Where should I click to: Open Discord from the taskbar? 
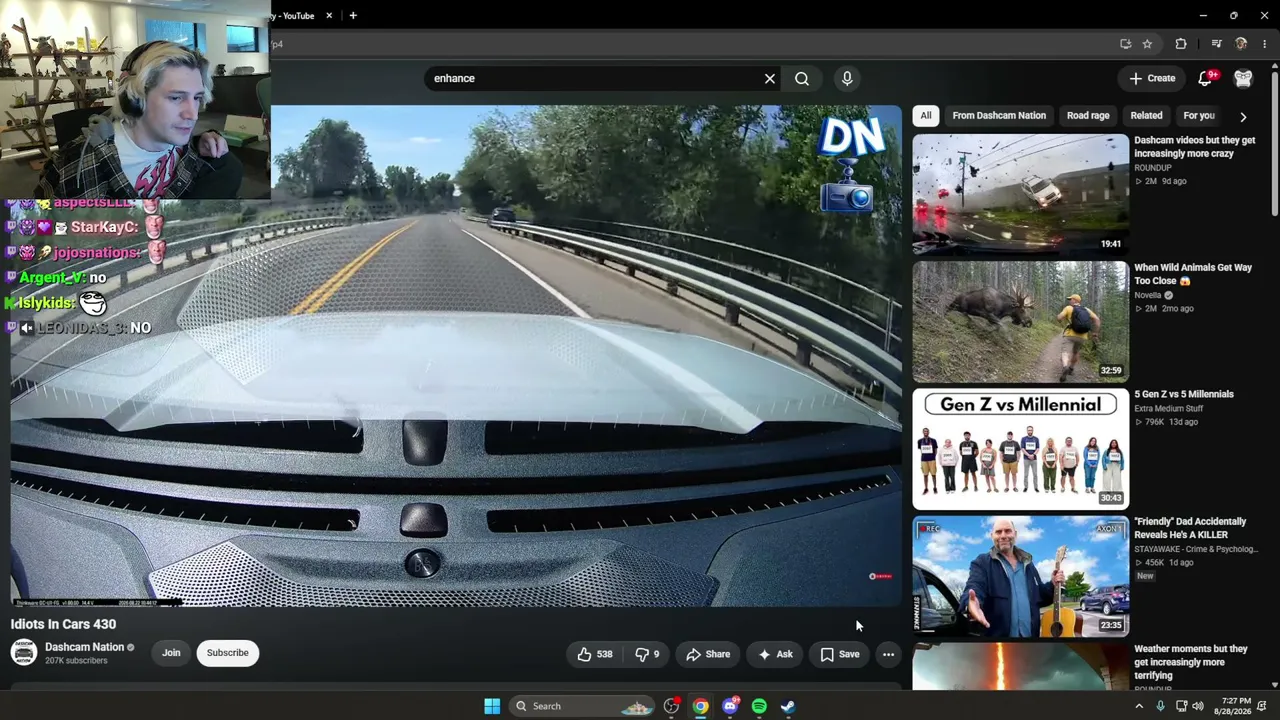731,706
